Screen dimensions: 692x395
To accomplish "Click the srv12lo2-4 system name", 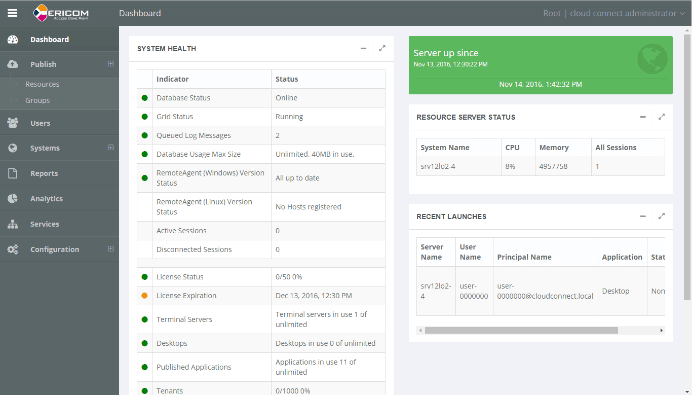I will pyautogui.click(x=438, y=166).
